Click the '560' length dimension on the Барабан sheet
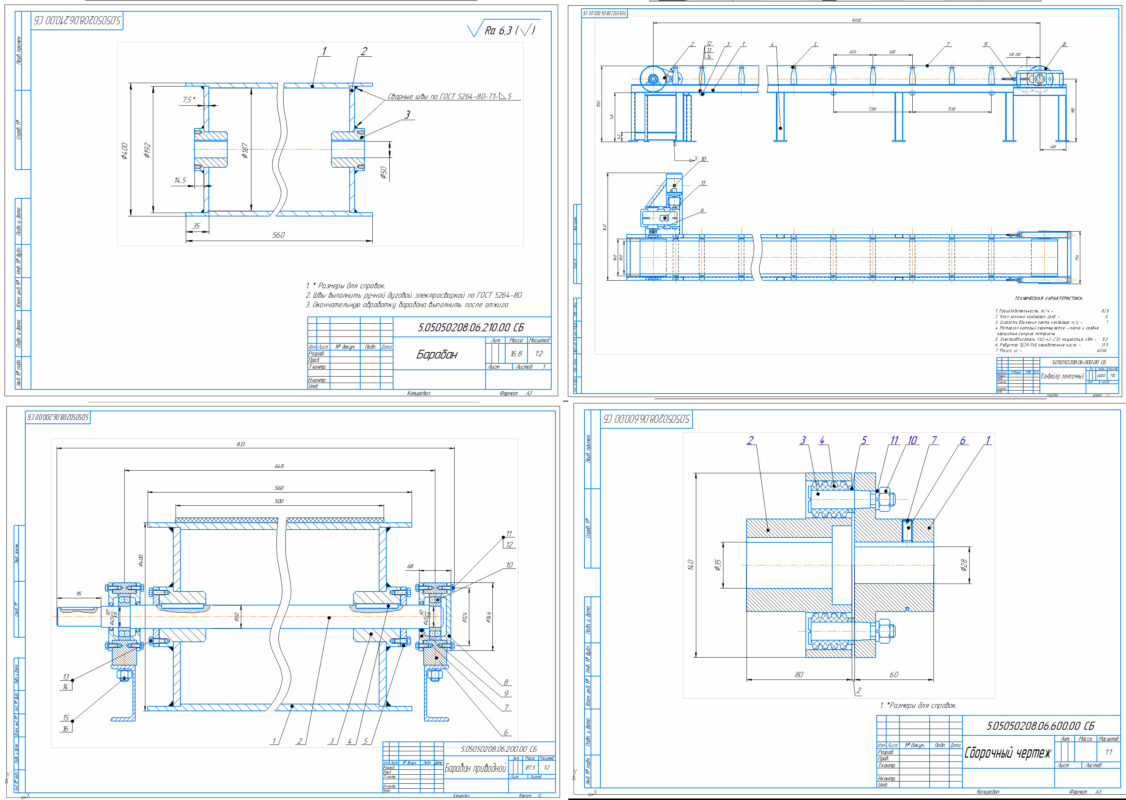The height and width of the screenshot is (800, 1126). click(279, 235)
